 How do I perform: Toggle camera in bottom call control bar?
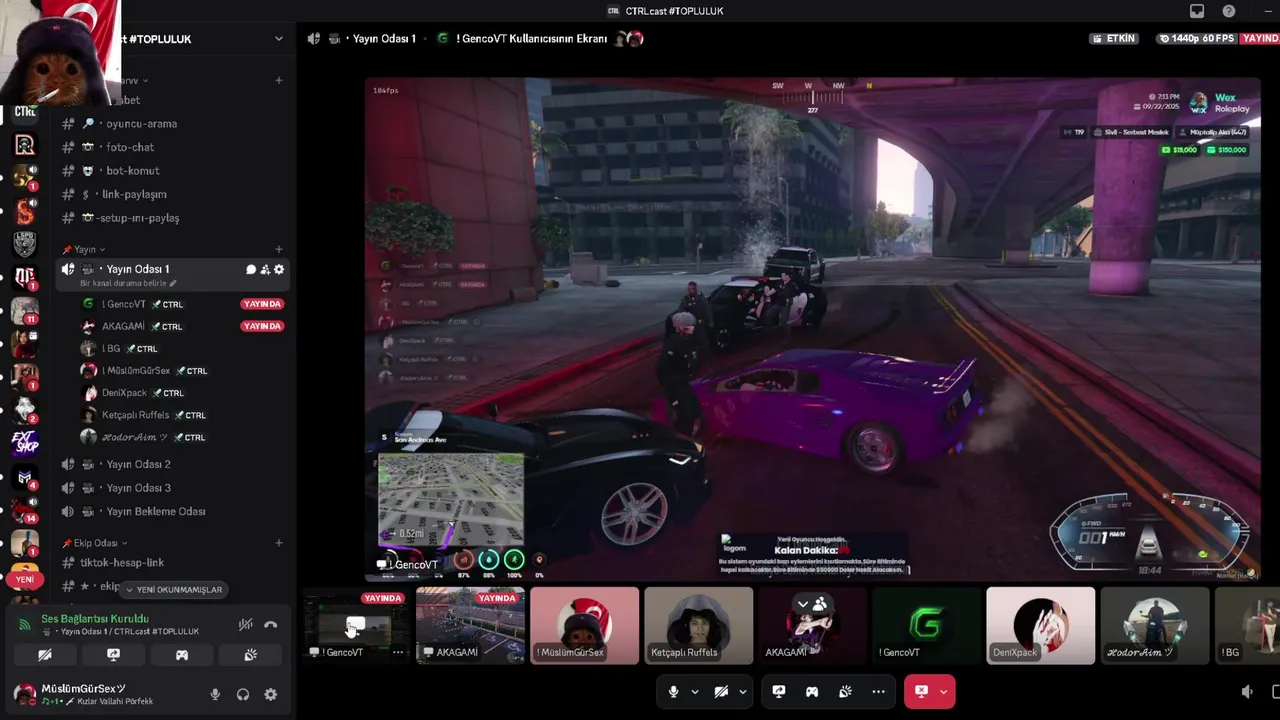point(721,692)
